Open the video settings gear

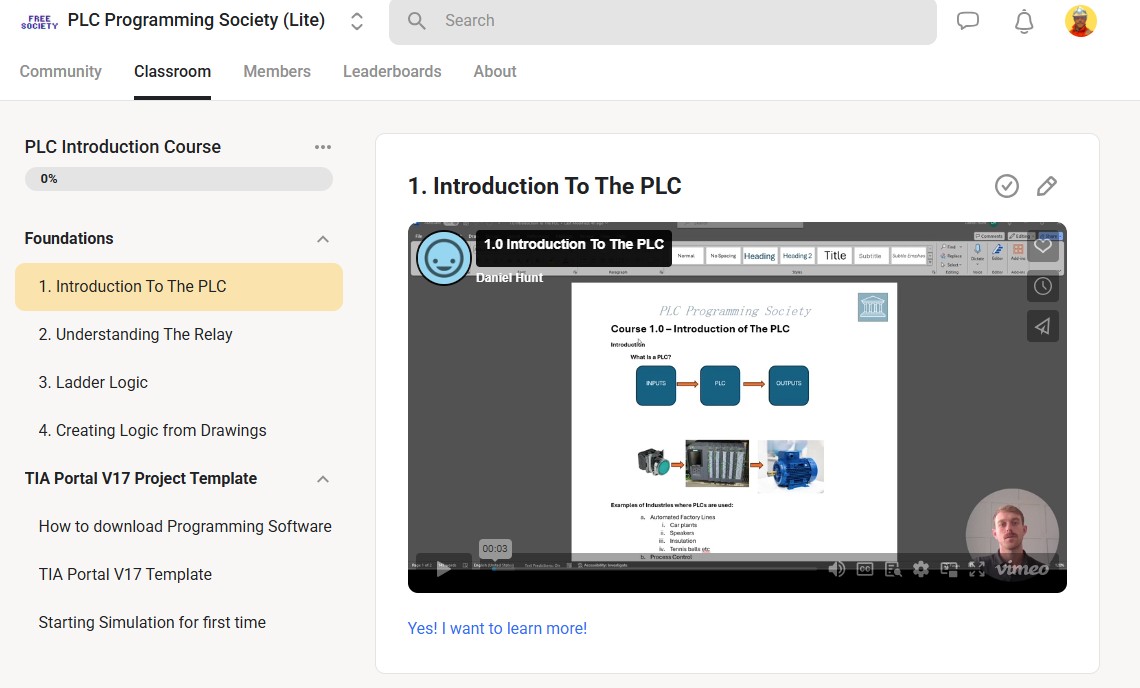point(921,569)
